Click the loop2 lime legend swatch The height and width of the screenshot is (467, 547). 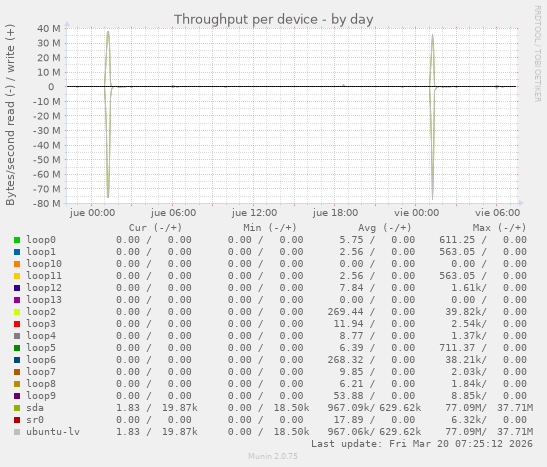(17, 312)
